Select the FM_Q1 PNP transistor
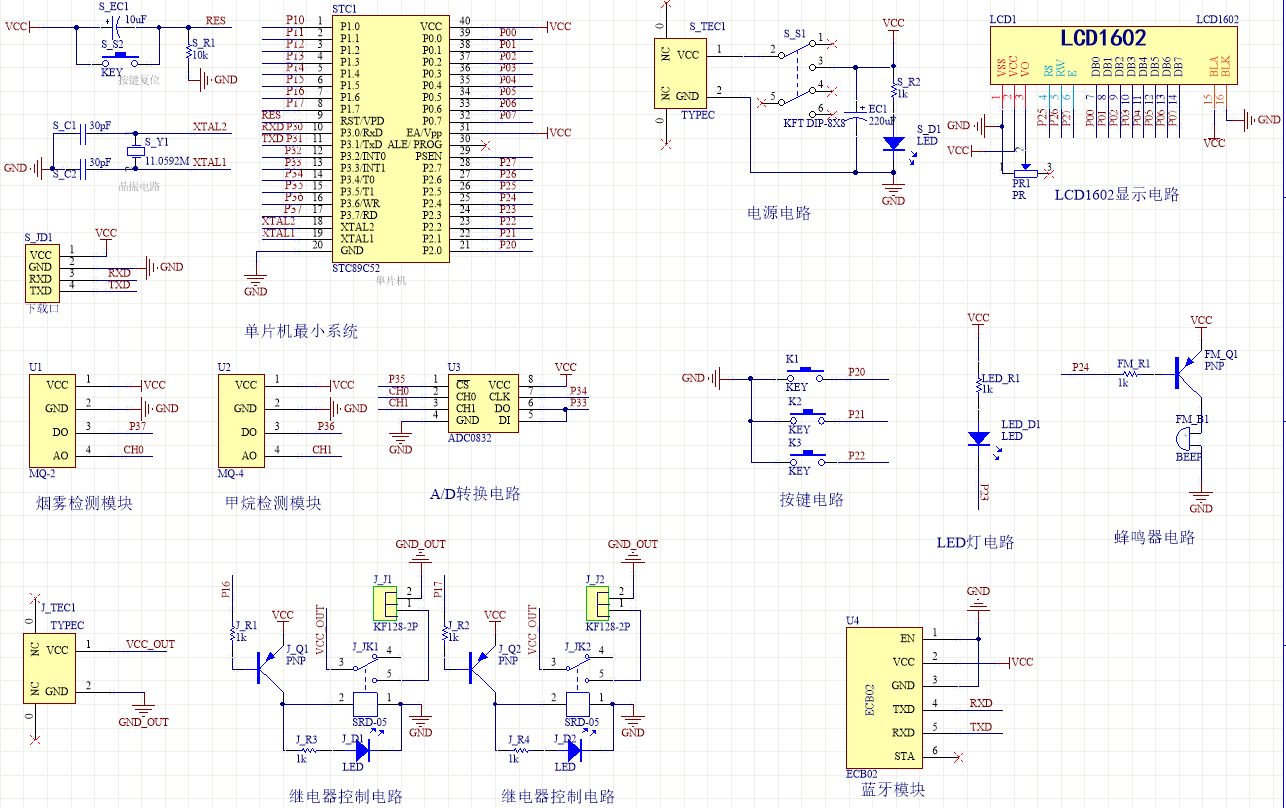Screen dimensions: 1286x808 tap(1189, 374)
